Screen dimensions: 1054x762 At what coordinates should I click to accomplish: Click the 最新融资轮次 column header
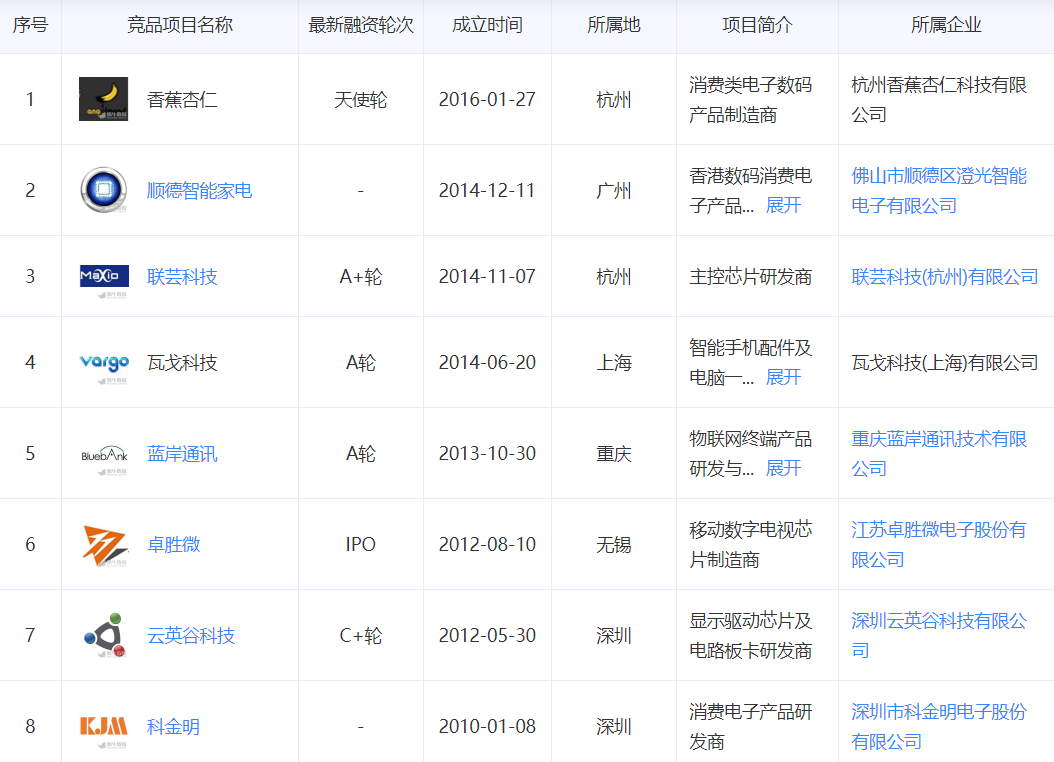pyautogui.click(x=361, y=25)
